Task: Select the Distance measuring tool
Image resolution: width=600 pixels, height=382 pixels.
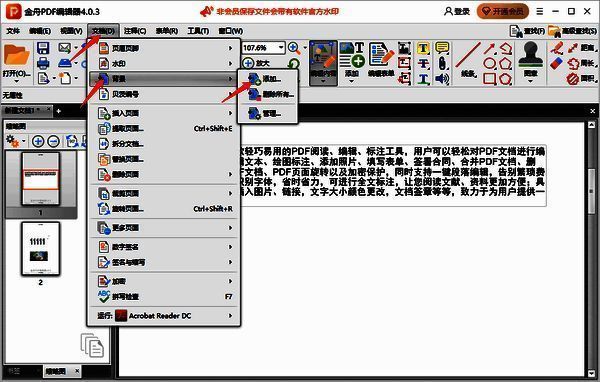Action: 581,48
